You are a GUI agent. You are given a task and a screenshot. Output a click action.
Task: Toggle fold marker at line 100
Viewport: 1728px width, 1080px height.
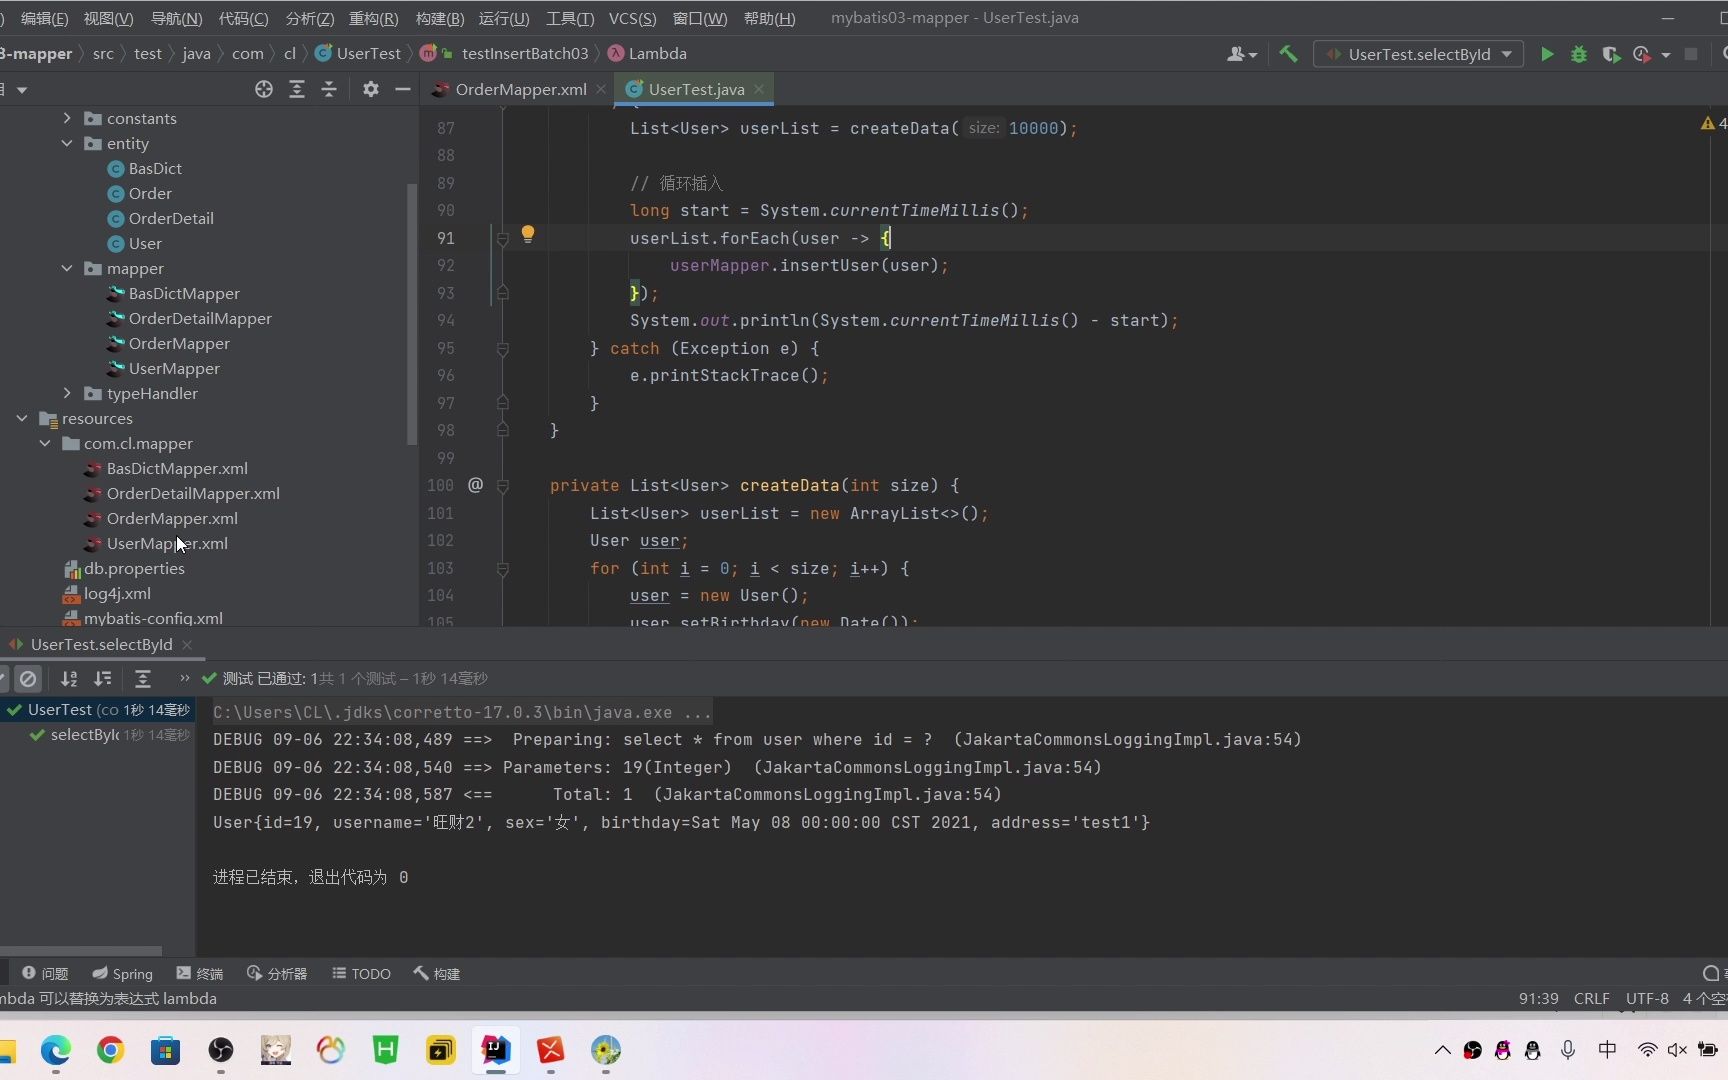(503, 486)
